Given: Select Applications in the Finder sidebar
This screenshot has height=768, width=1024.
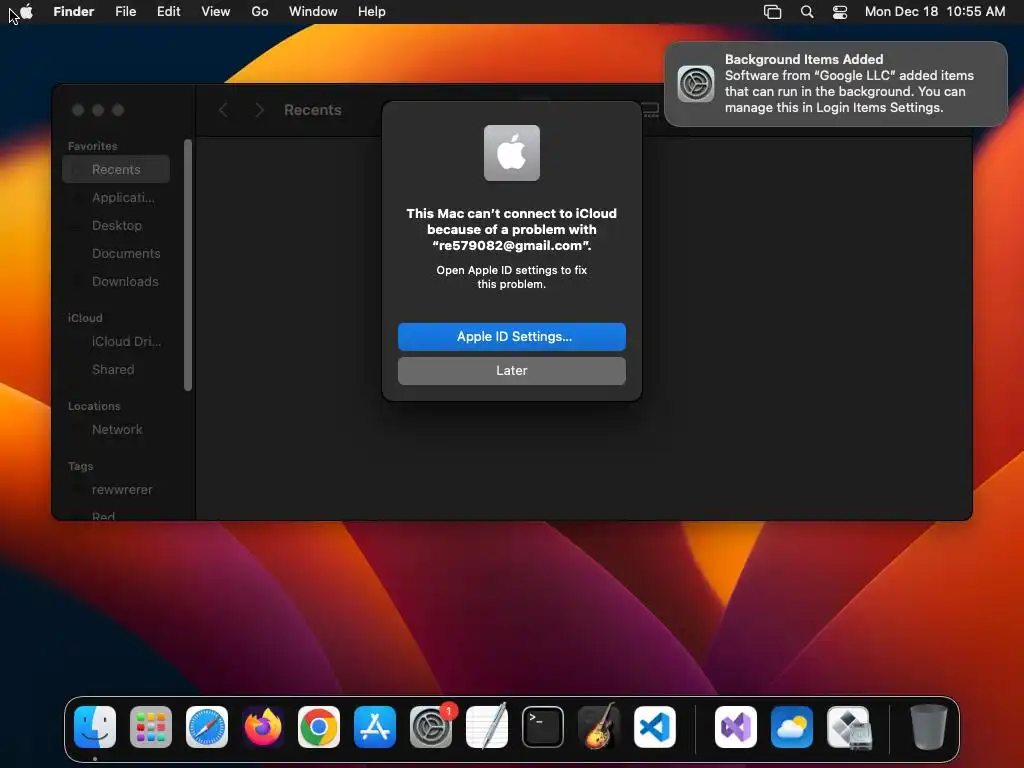Looking at the screenshot, I should click(x=116, y=198).
